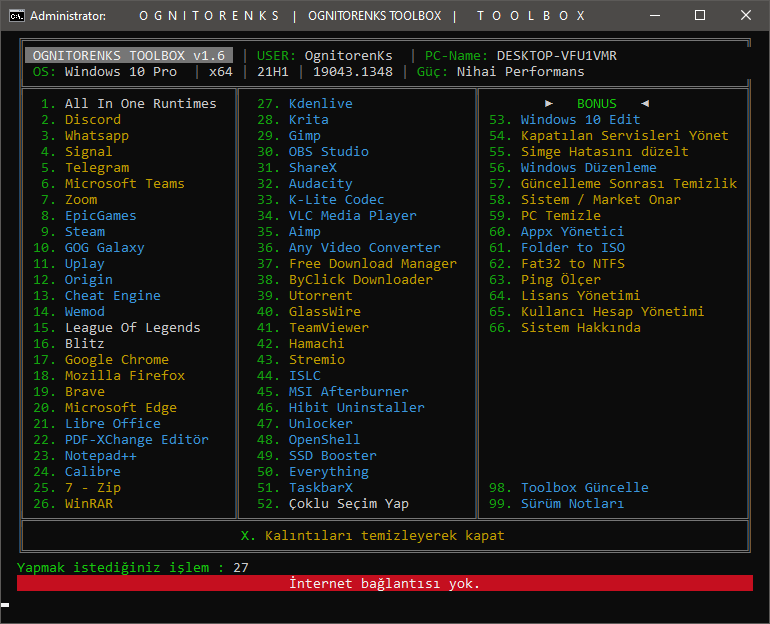Click 'Toolbox Güncelle' entry
Viewport: 770px width, 624px height.
(584, 488)
